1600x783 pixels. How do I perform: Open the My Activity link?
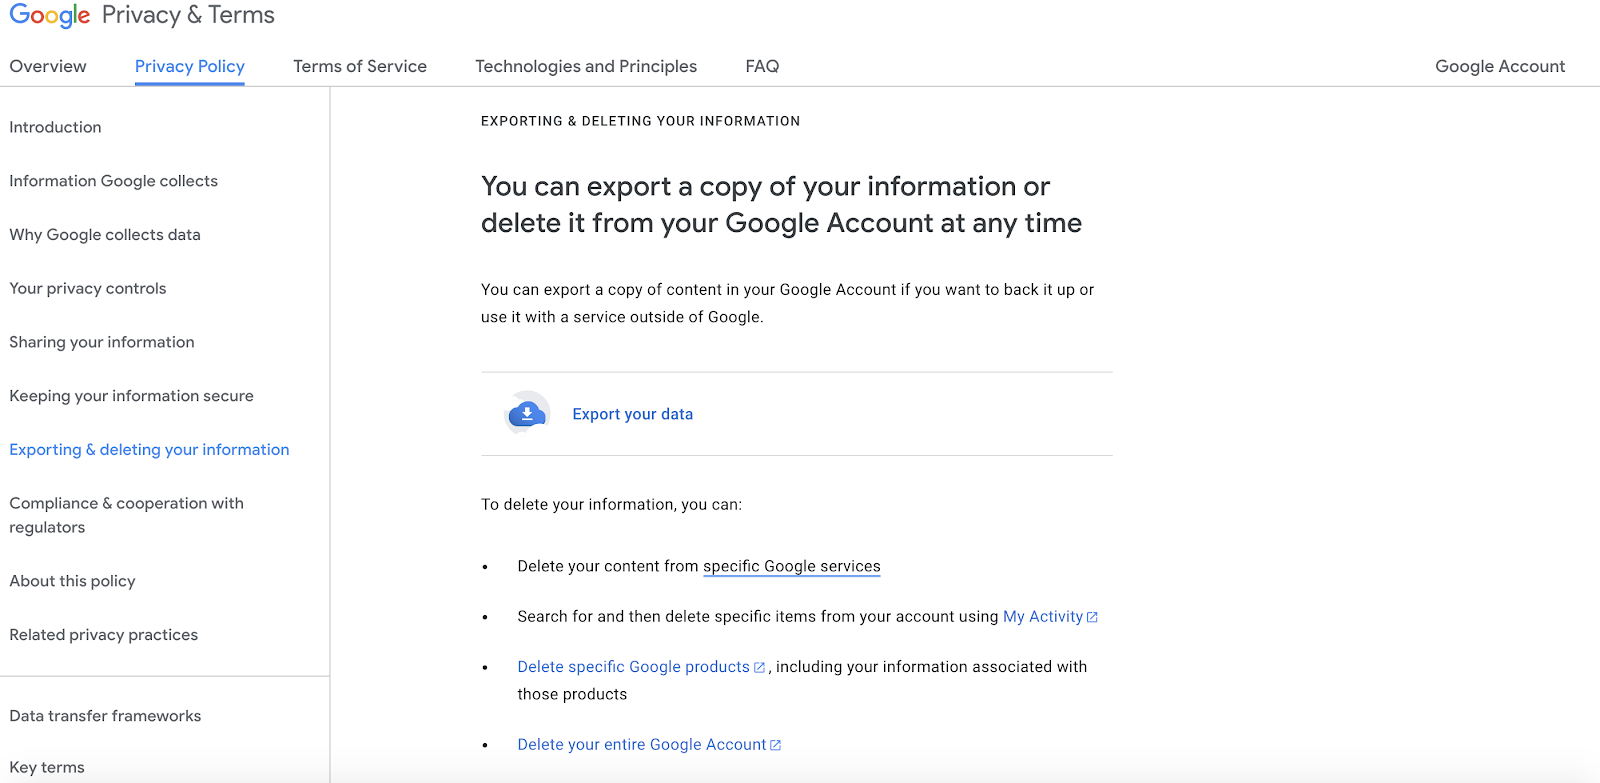pos(1042,617)
